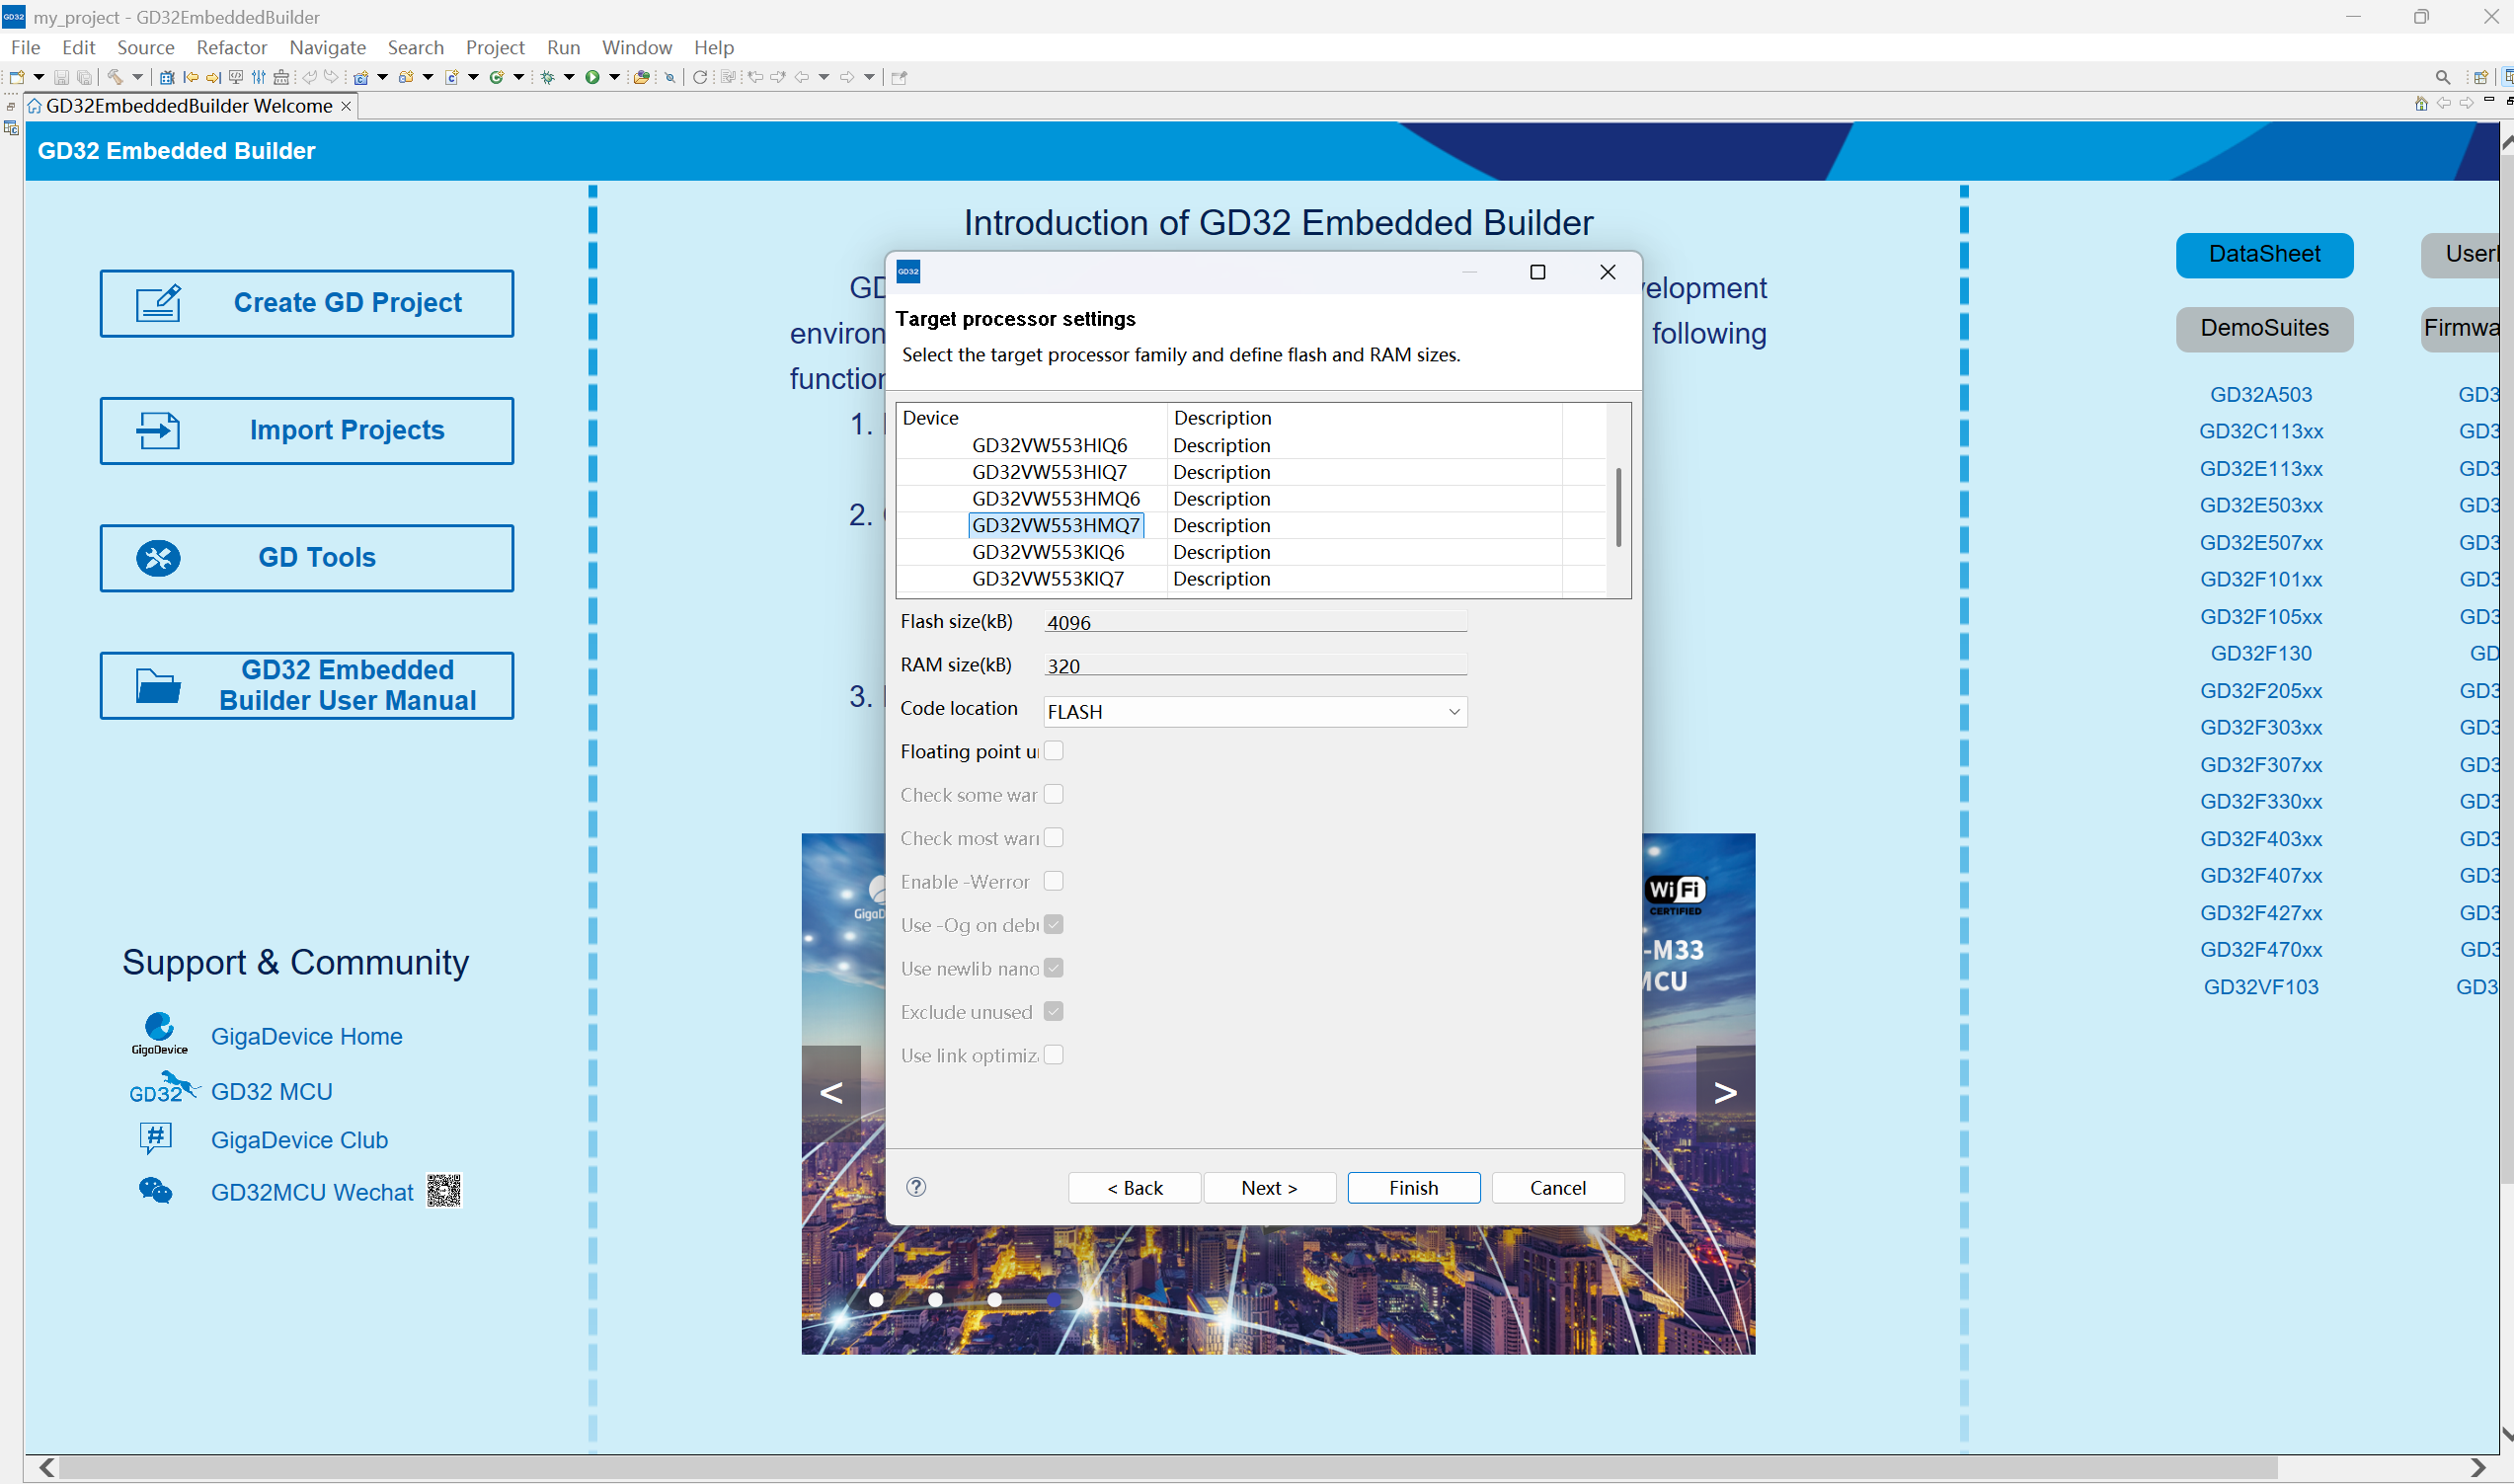2514x1484 pixels.
Task: Click the Finish button in dialog
Action: click(1413, 1187)
